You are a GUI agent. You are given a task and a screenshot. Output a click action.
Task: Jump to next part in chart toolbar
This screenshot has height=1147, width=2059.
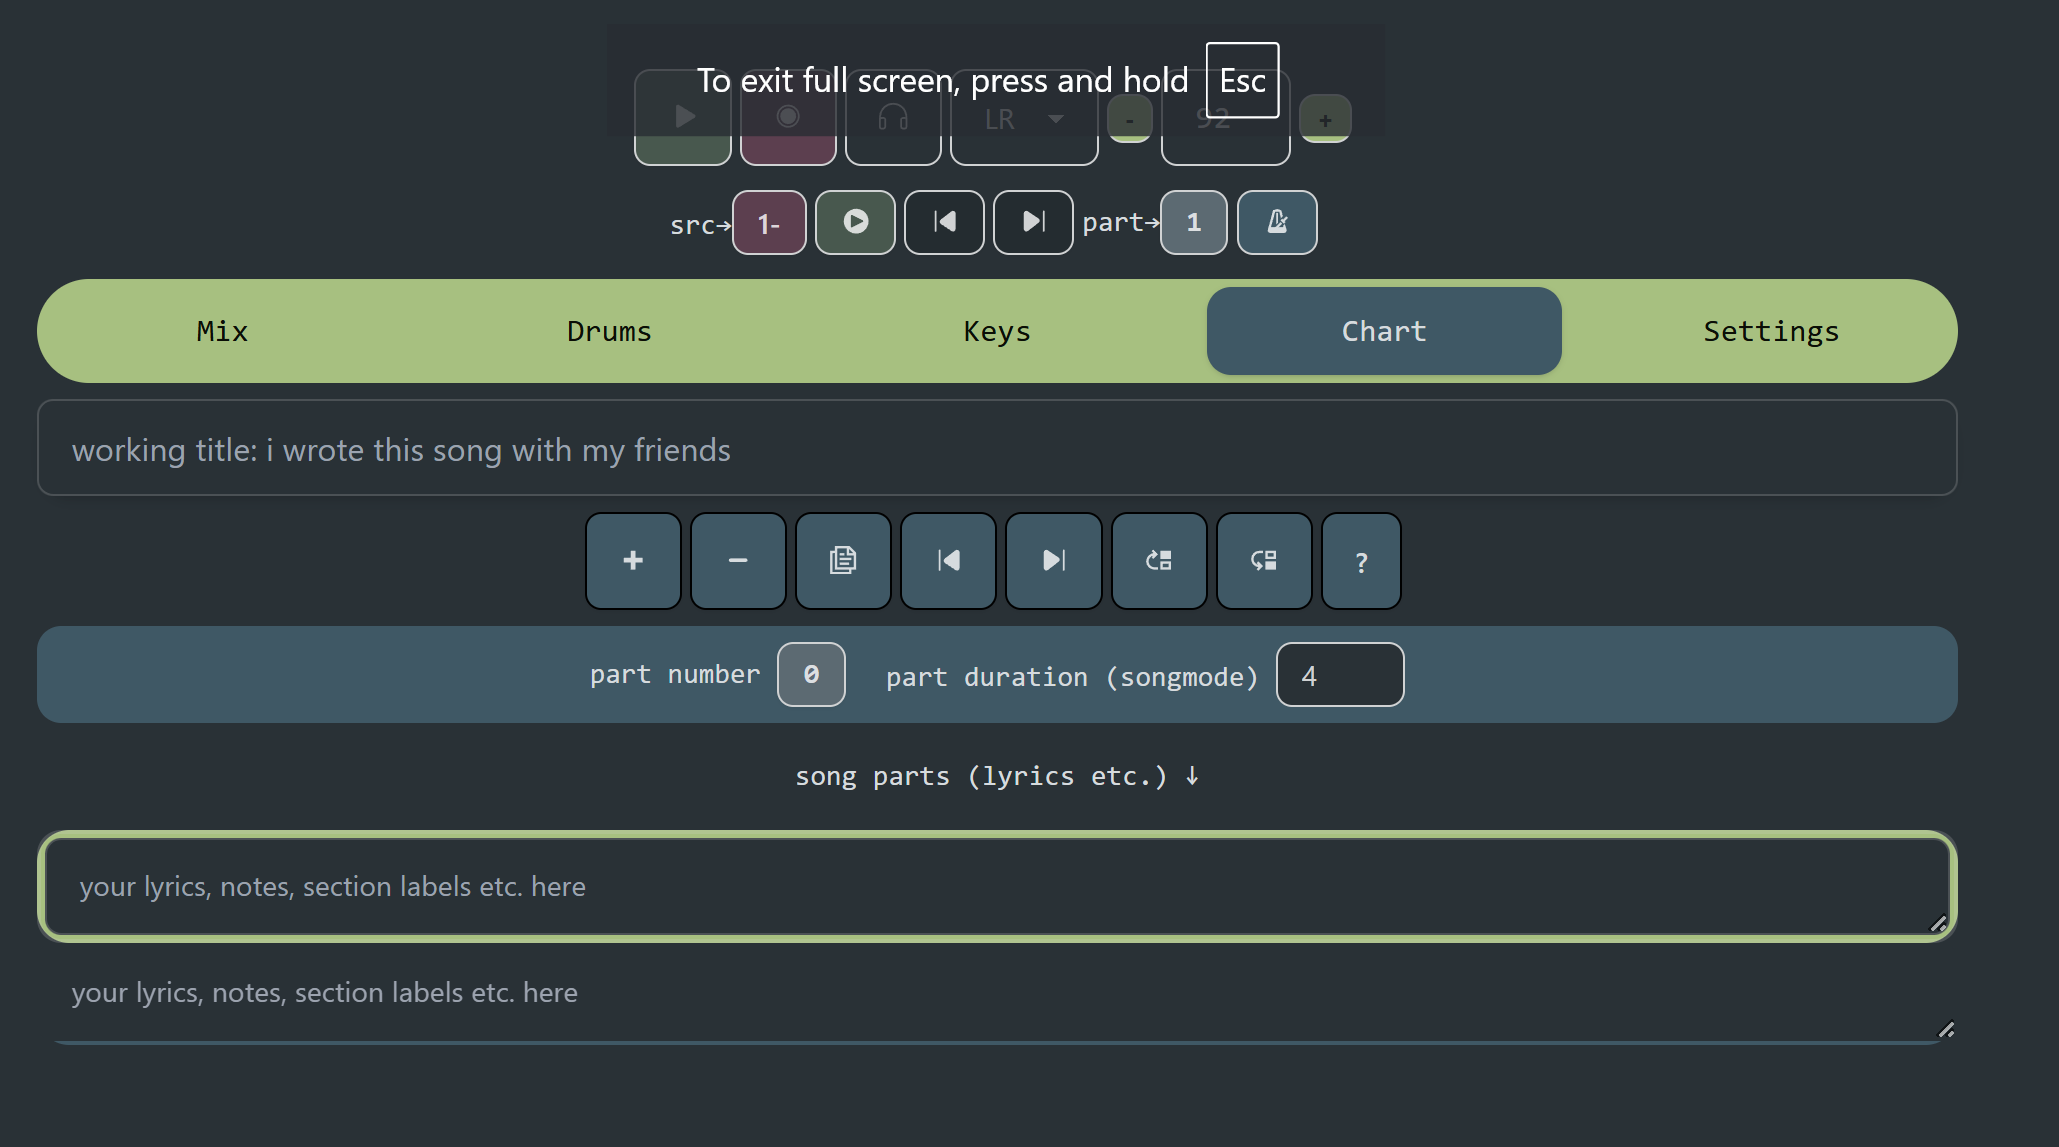coord(1054,561)
